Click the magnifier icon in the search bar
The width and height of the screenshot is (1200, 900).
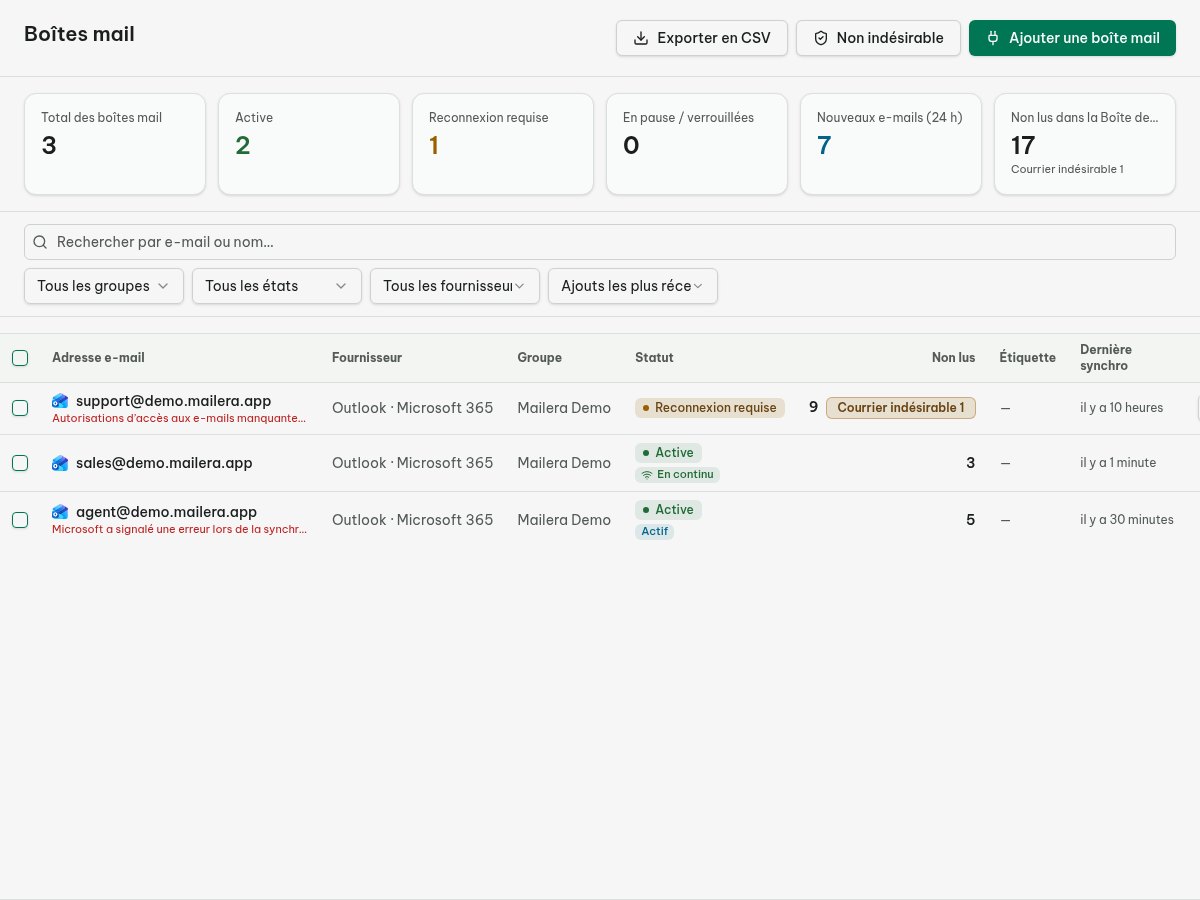point(41,242)
